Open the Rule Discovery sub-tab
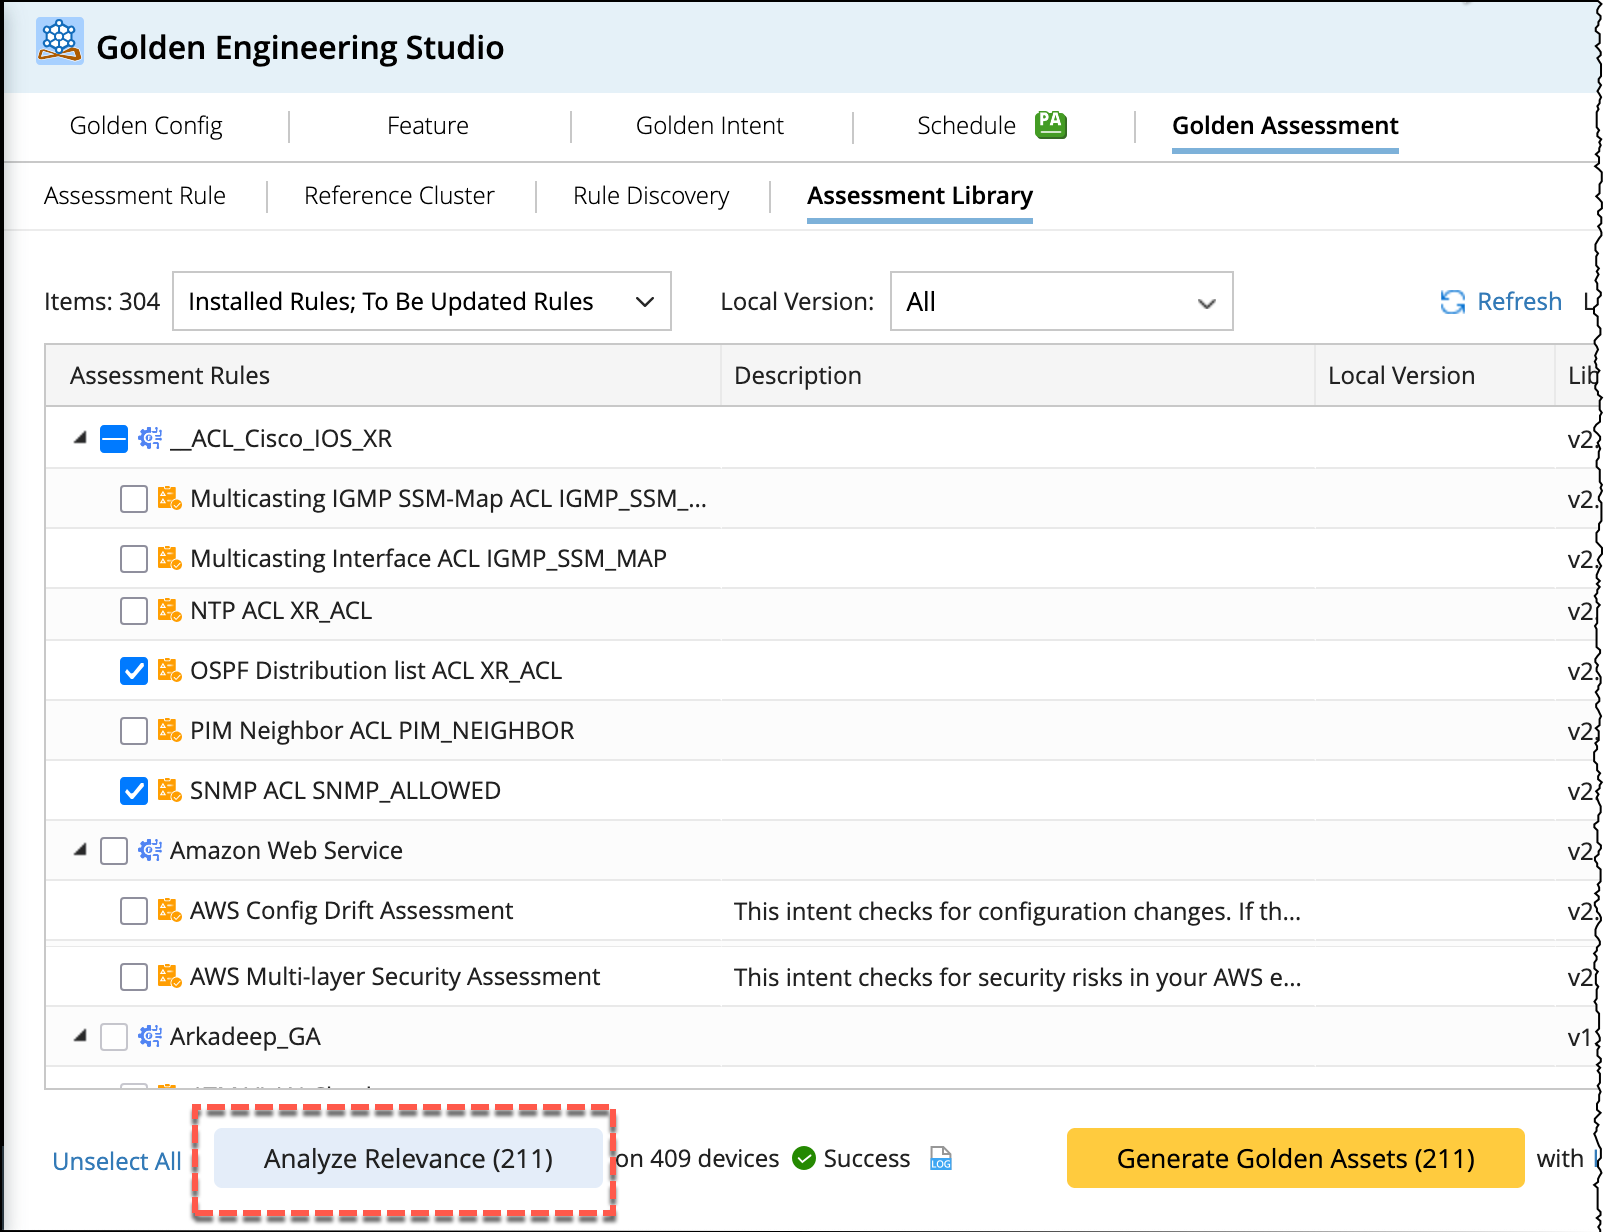Image resolution: width=1604 pixels, height=1232 pixels. 650,196
